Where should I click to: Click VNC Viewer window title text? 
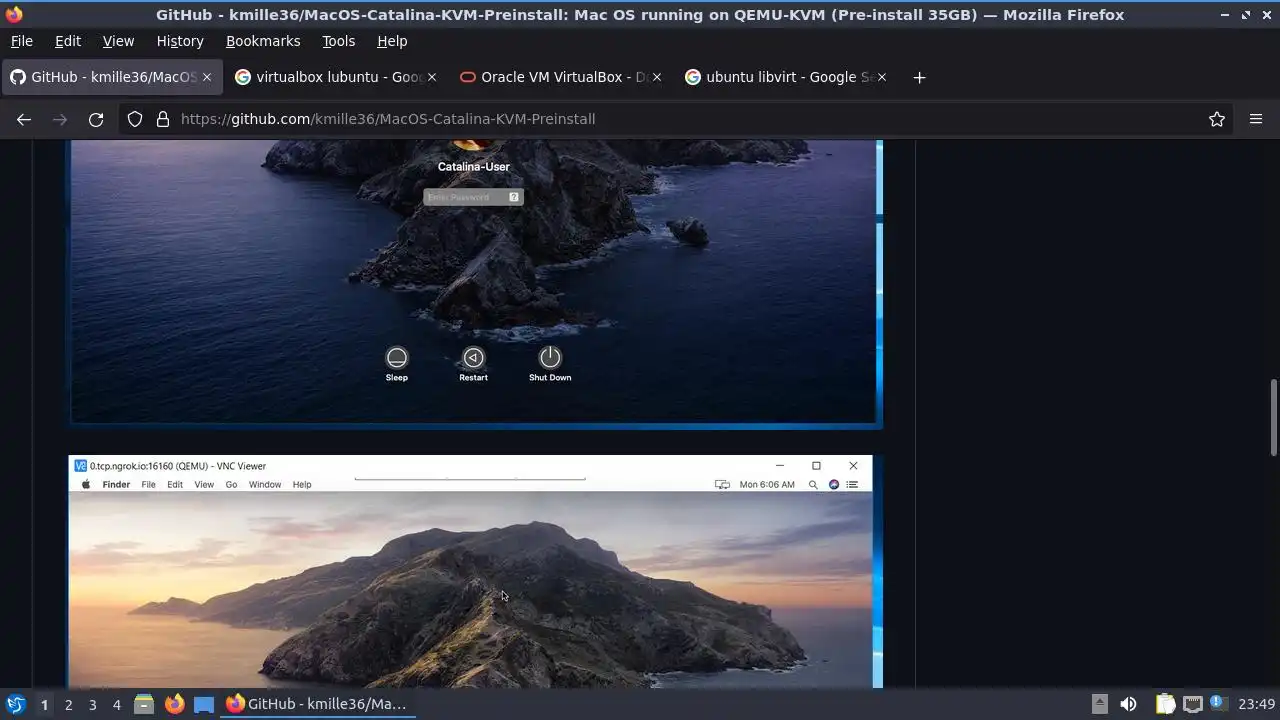point(178,466)
